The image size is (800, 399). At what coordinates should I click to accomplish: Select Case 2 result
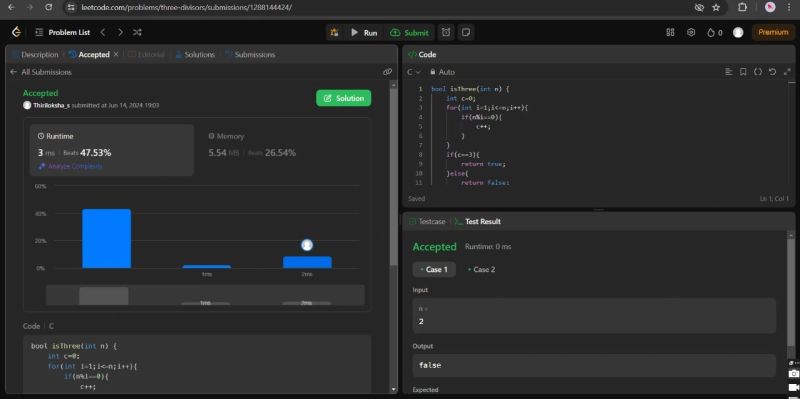pos(481,269)
